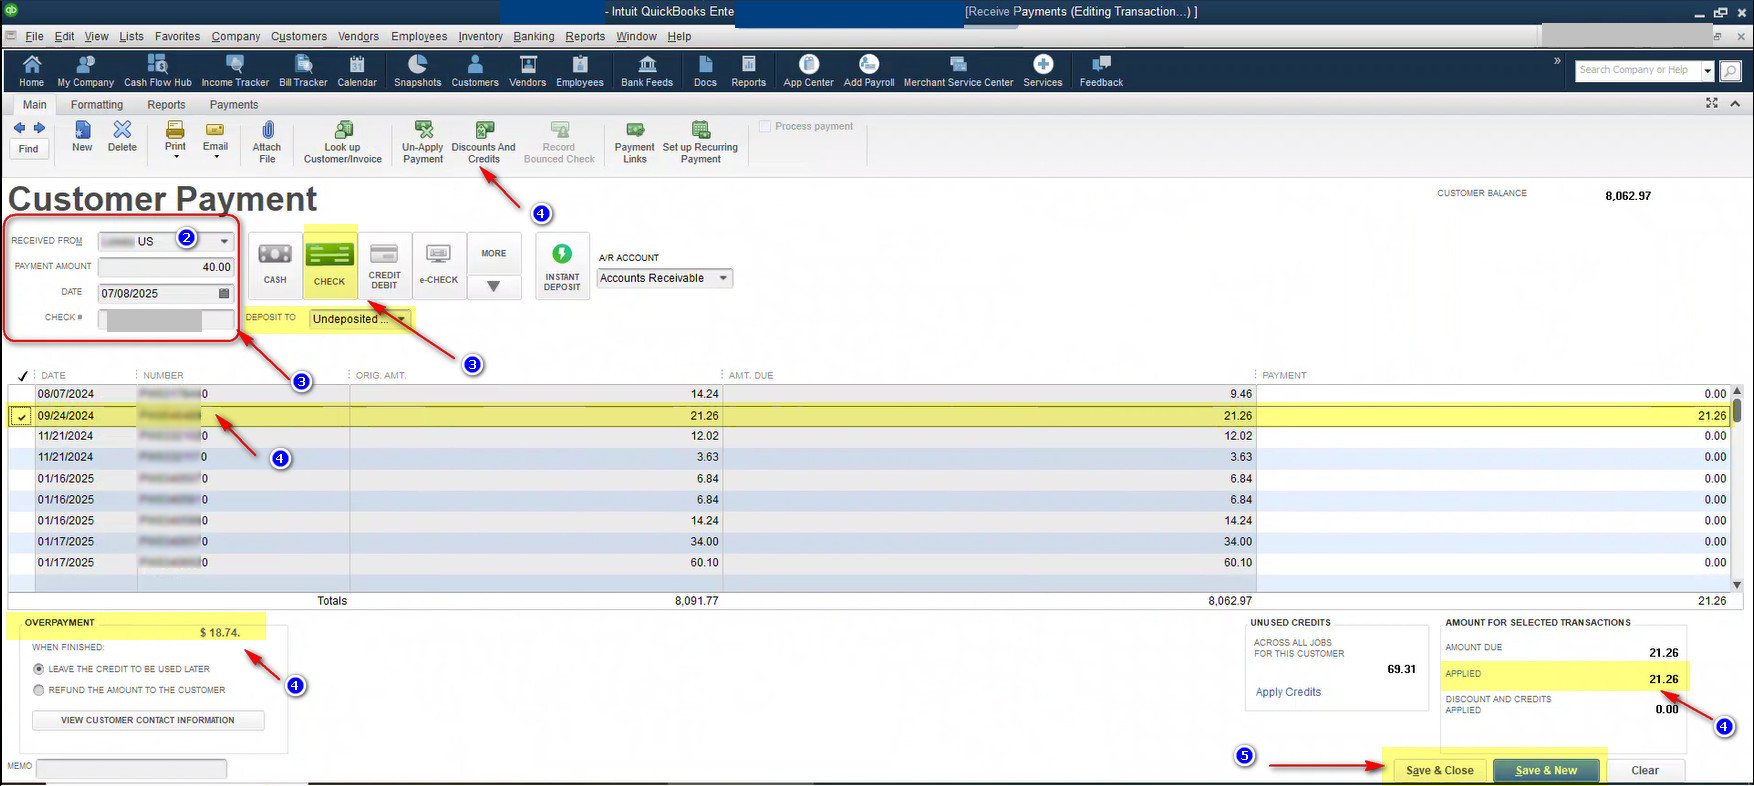The image size is (1754, 786).
Task: Open the Customers center icon
Action: click(475, 71)
